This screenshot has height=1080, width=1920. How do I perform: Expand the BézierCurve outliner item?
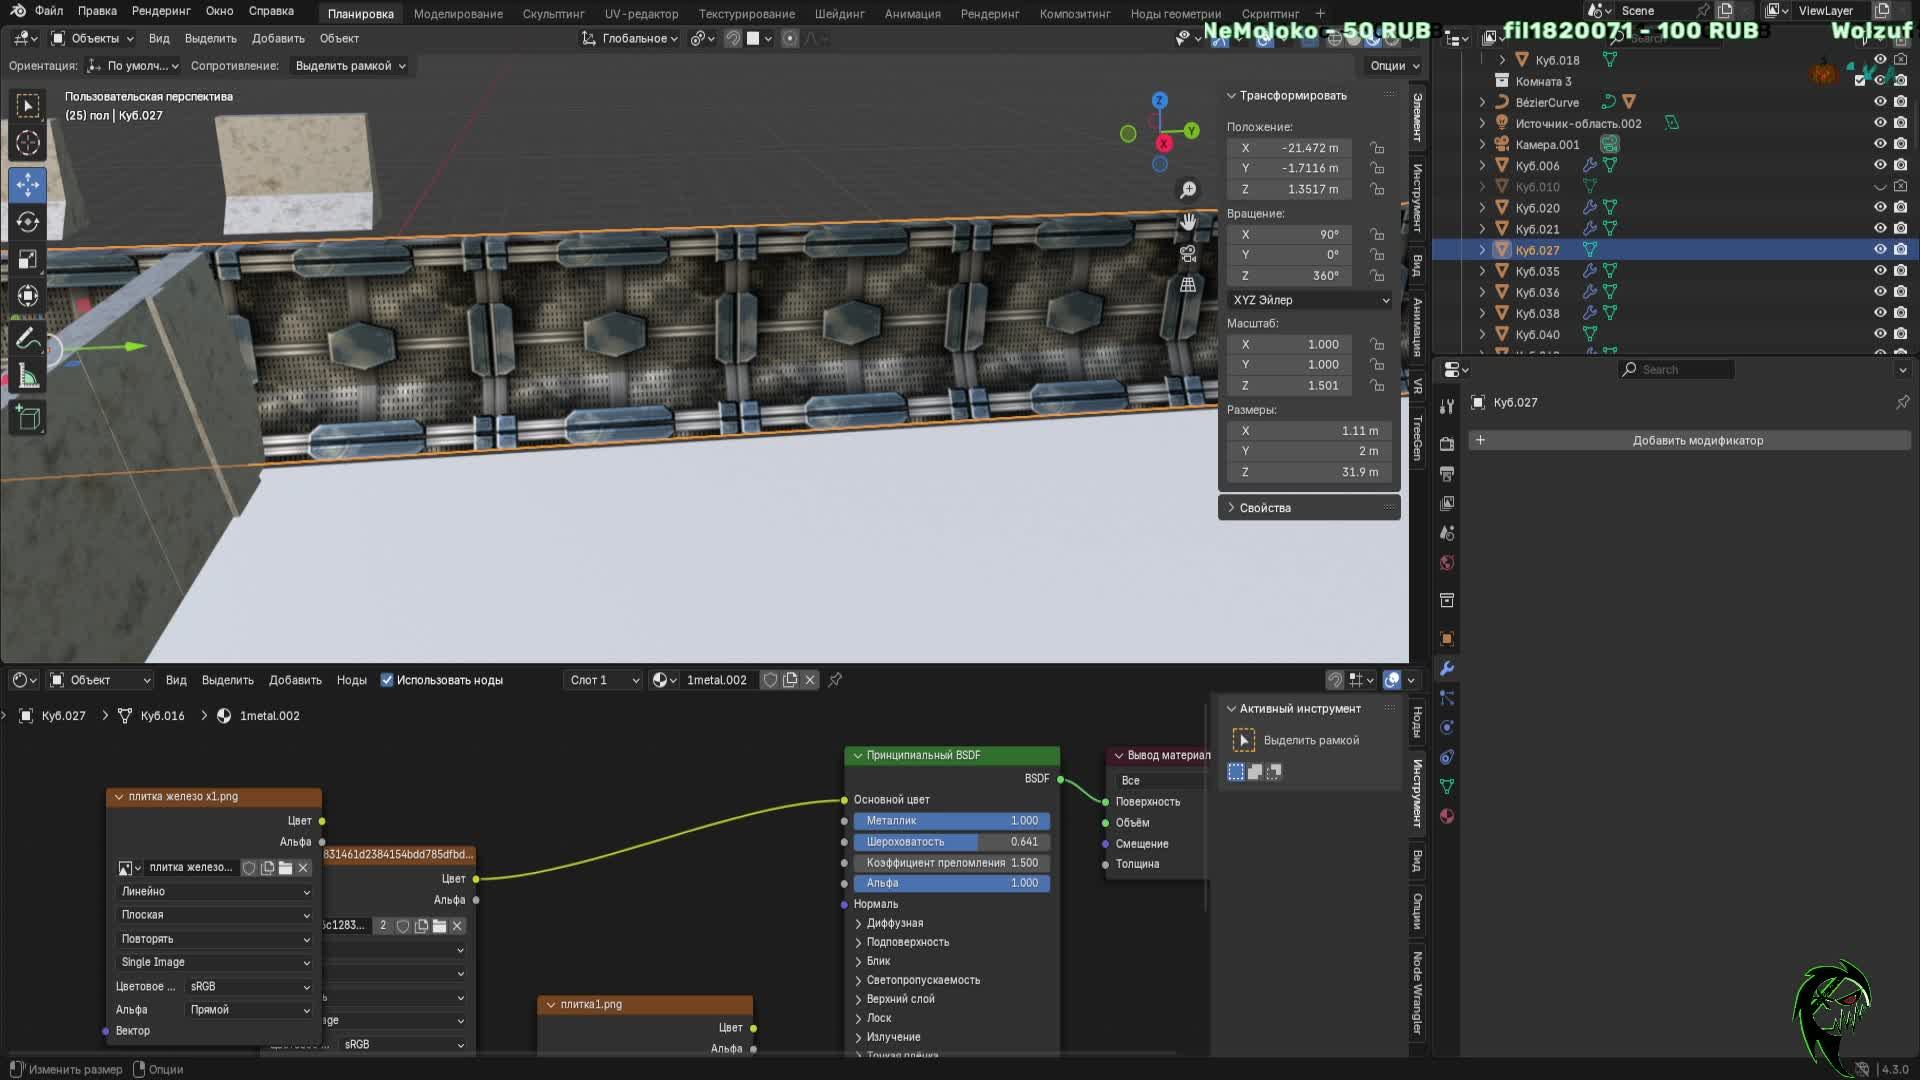[x=1482, y=102]
